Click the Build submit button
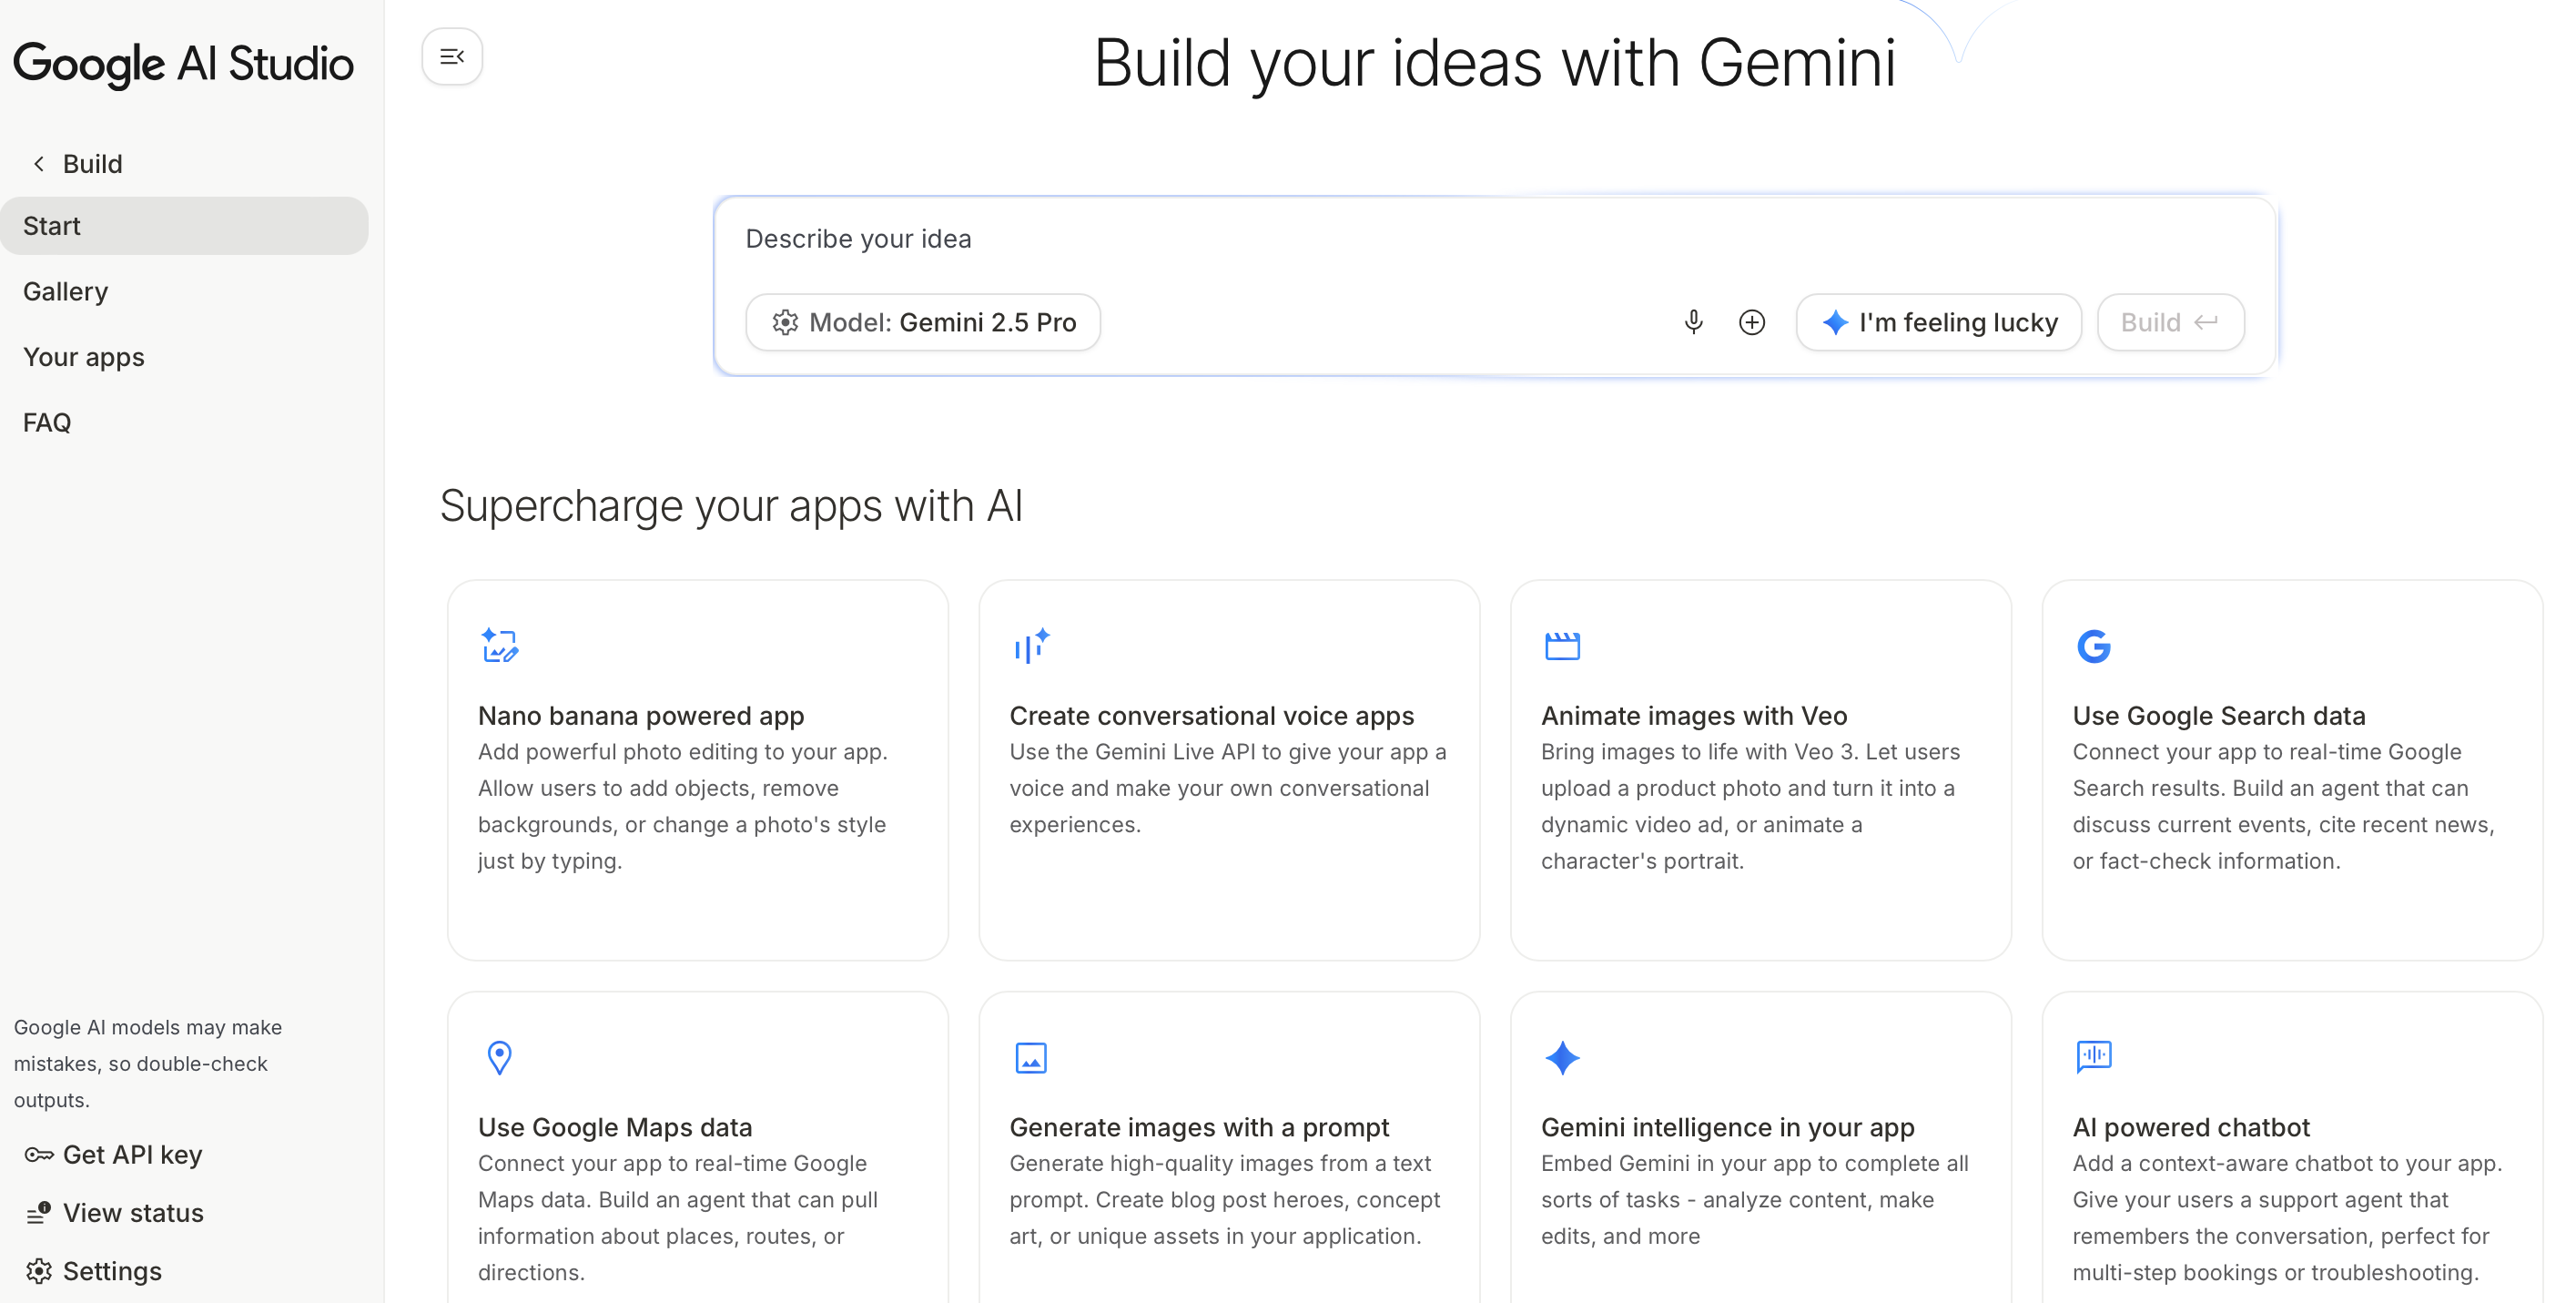This screenshot has width=2576, height=1303. [x=2170, y=322]
